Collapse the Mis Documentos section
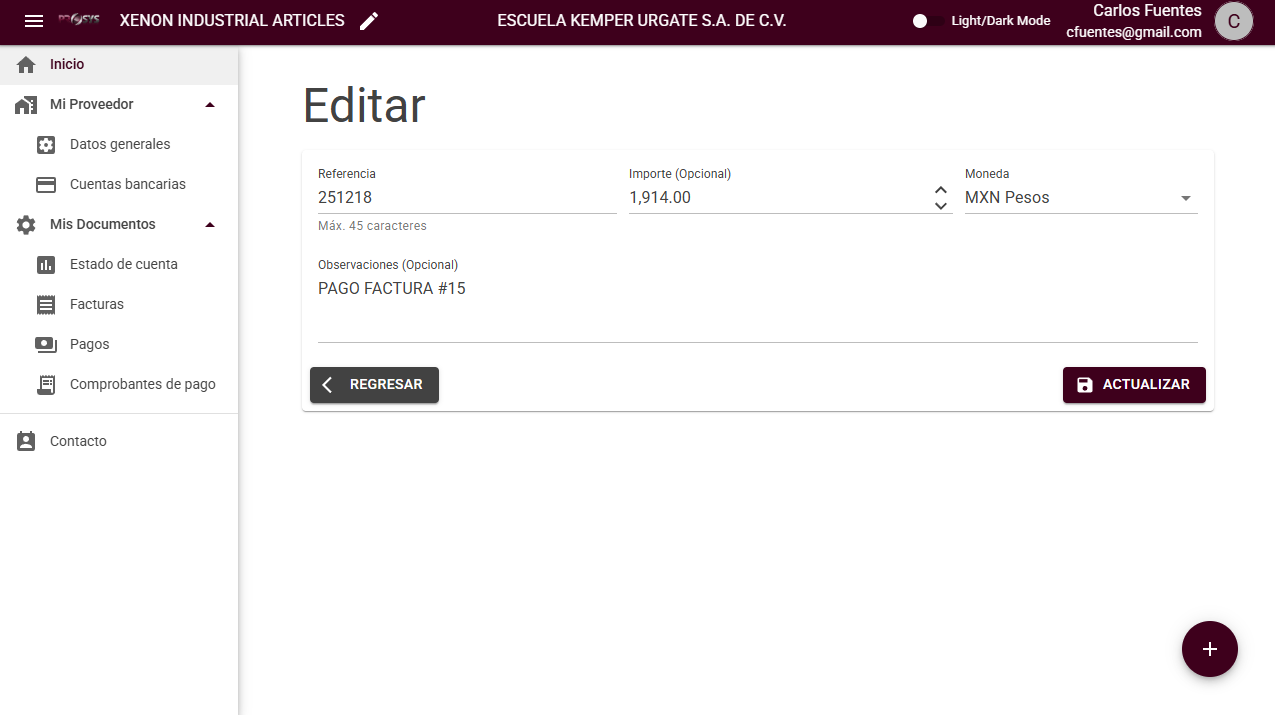Viewport: 1275px width, 715px height. pyautogui.click(x=210, y=225)
